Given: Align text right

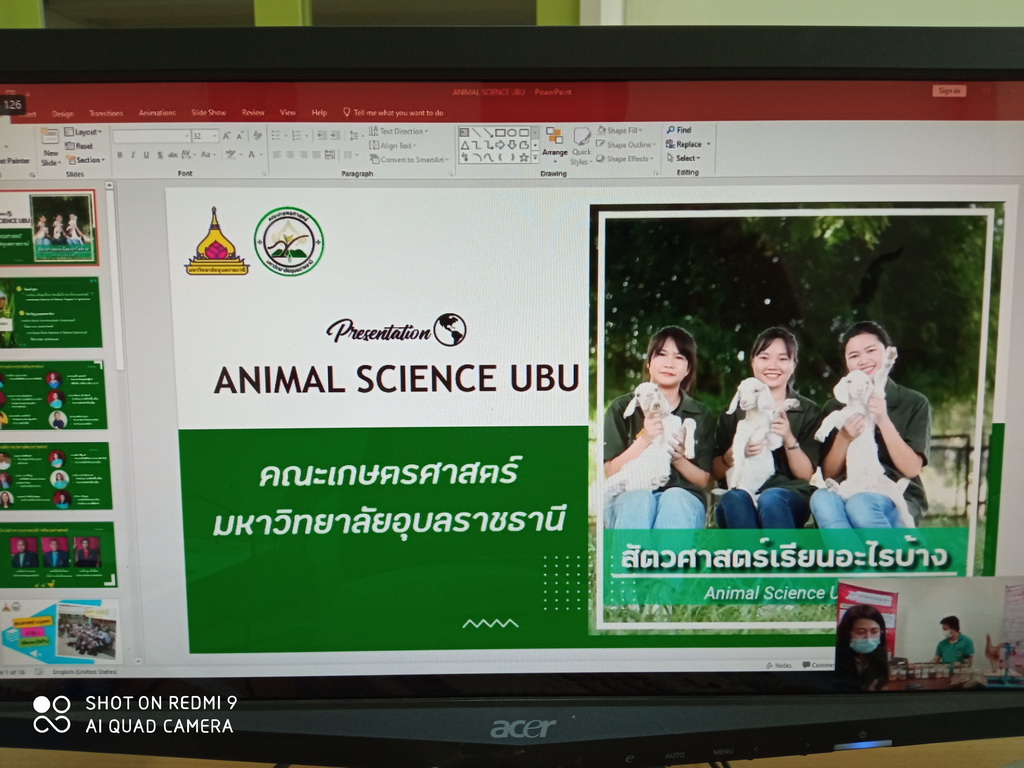Looking at the screenshot, I should point(304,155).
